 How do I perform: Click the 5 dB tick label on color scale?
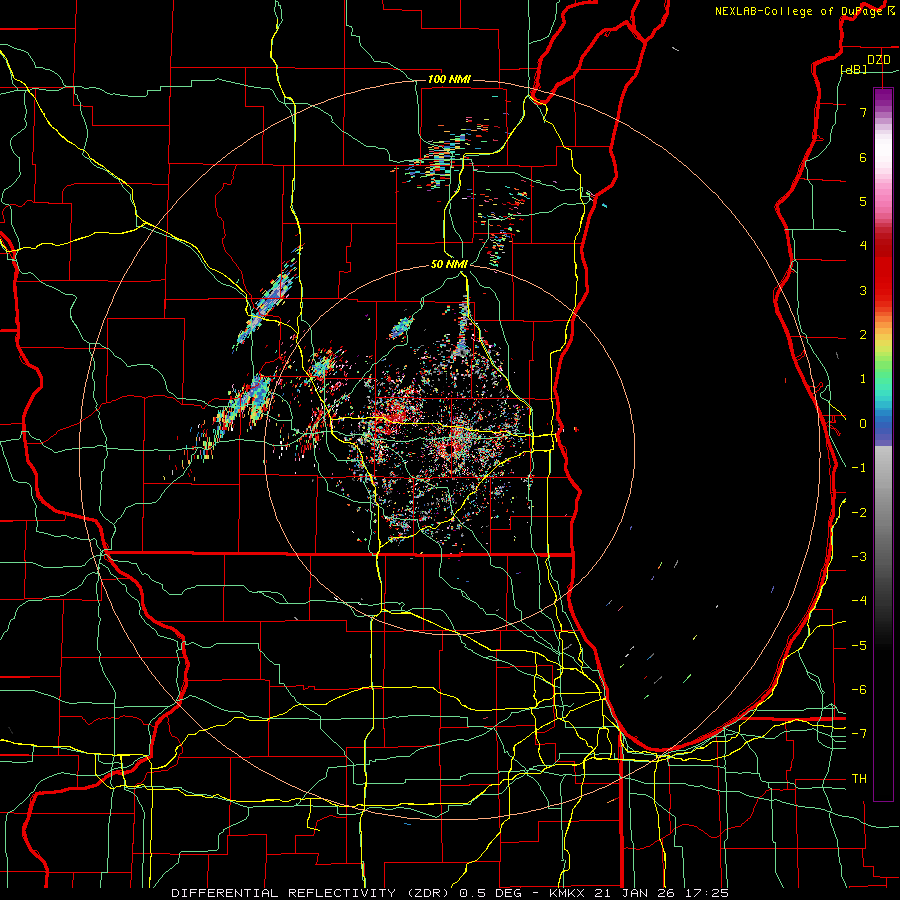(863, 201)
